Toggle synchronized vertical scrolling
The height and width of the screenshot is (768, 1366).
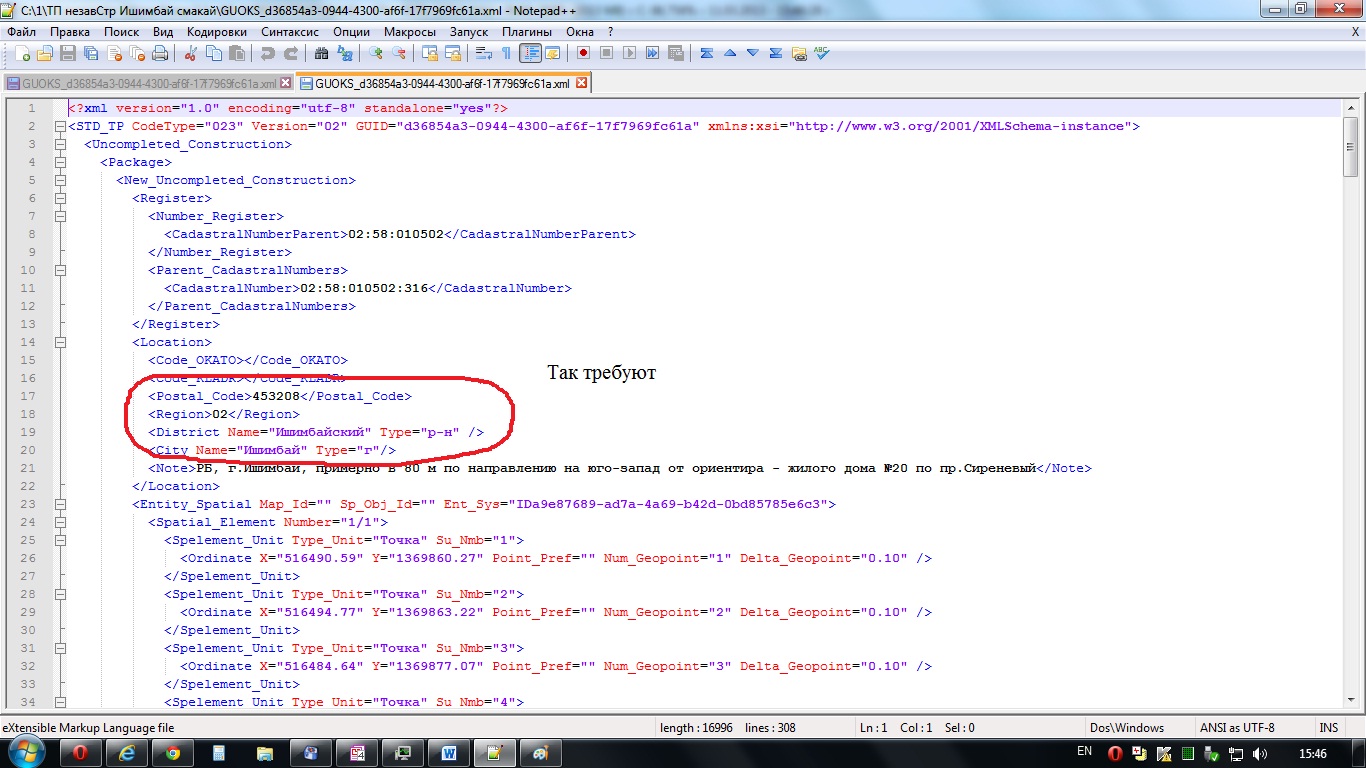[x=431, y=53]
